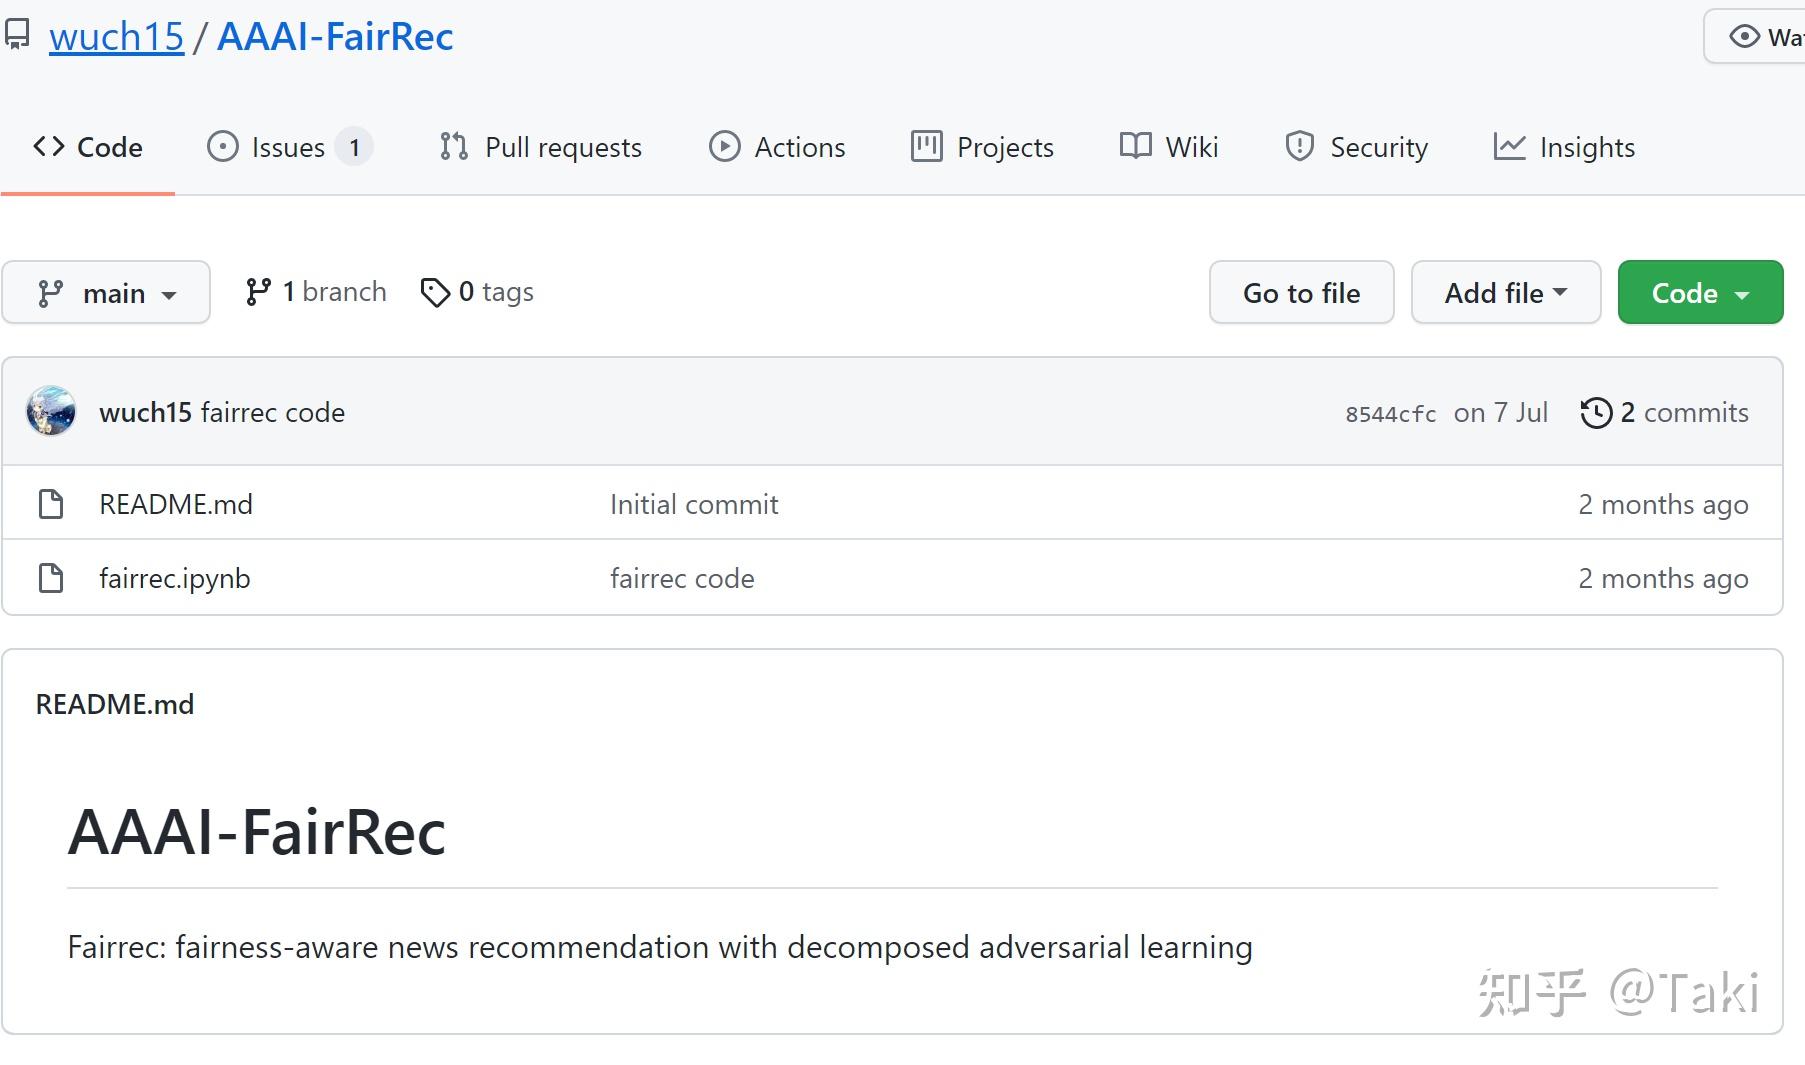
Task: Click the fairrec.ipynb row's 2 months ago
Action: (1663, 578)
